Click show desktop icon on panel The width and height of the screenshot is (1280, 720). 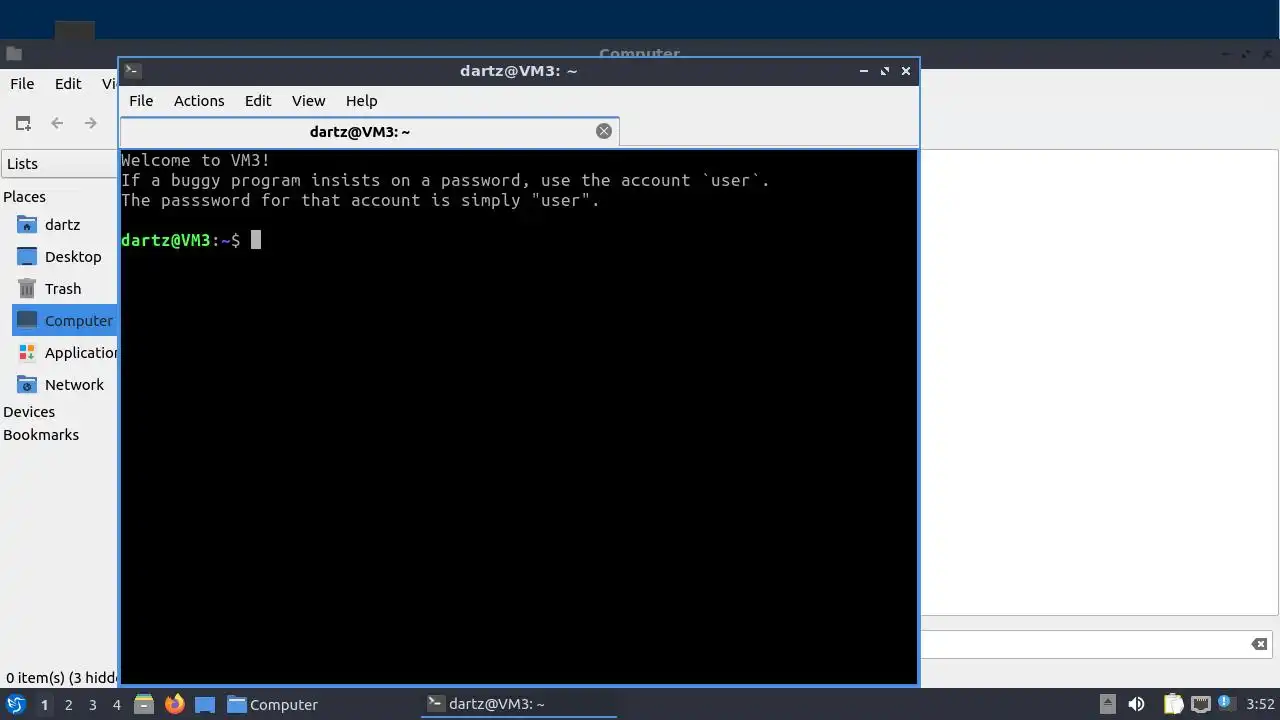(205, 705)
